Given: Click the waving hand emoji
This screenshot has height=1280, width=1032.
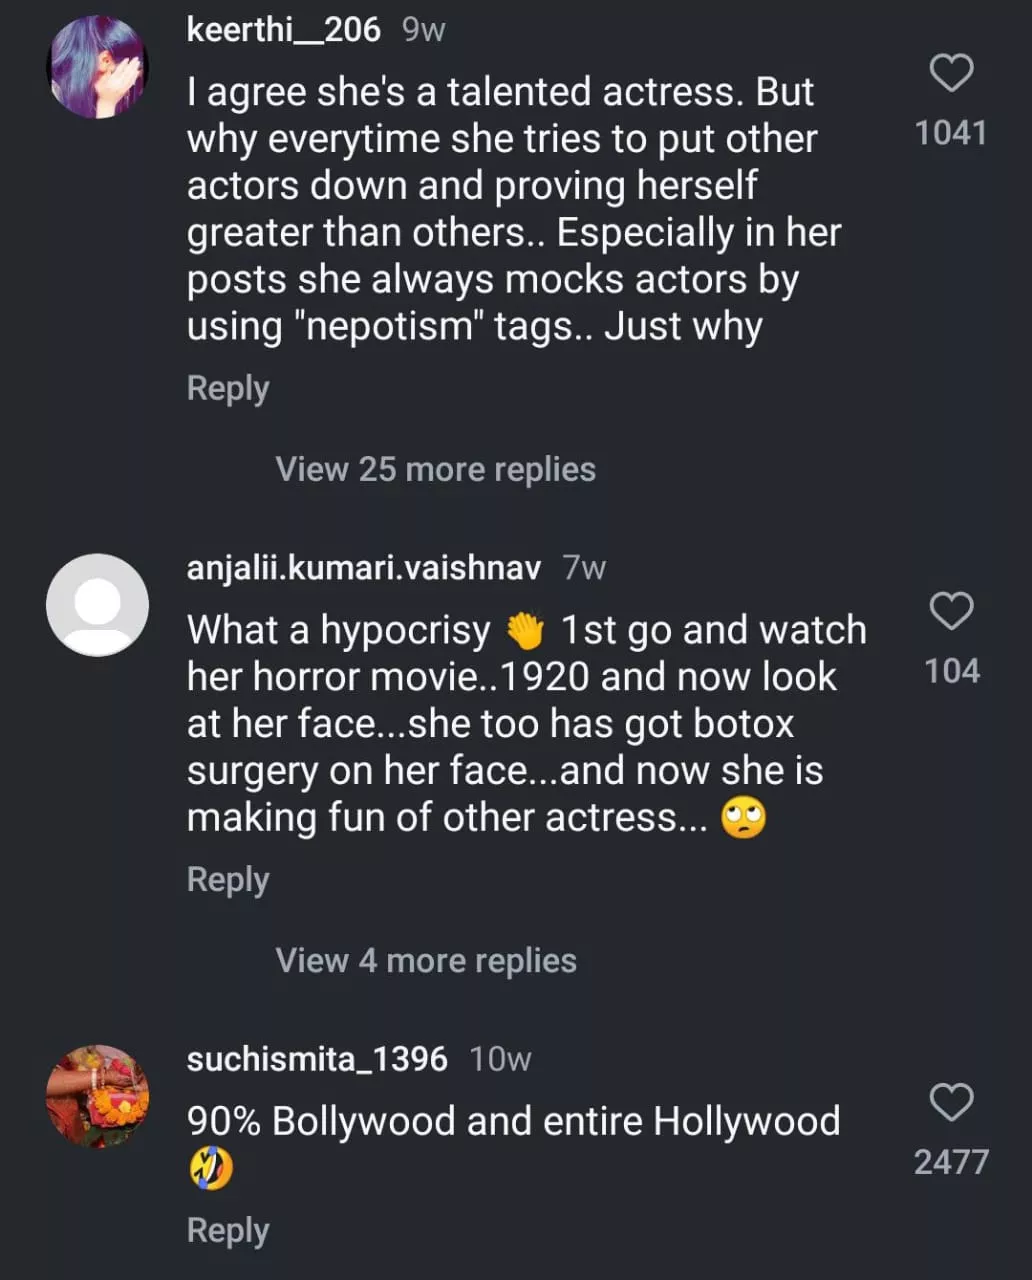Looking at the screenshot, I should pyautogui.click(x=525, y=631).
